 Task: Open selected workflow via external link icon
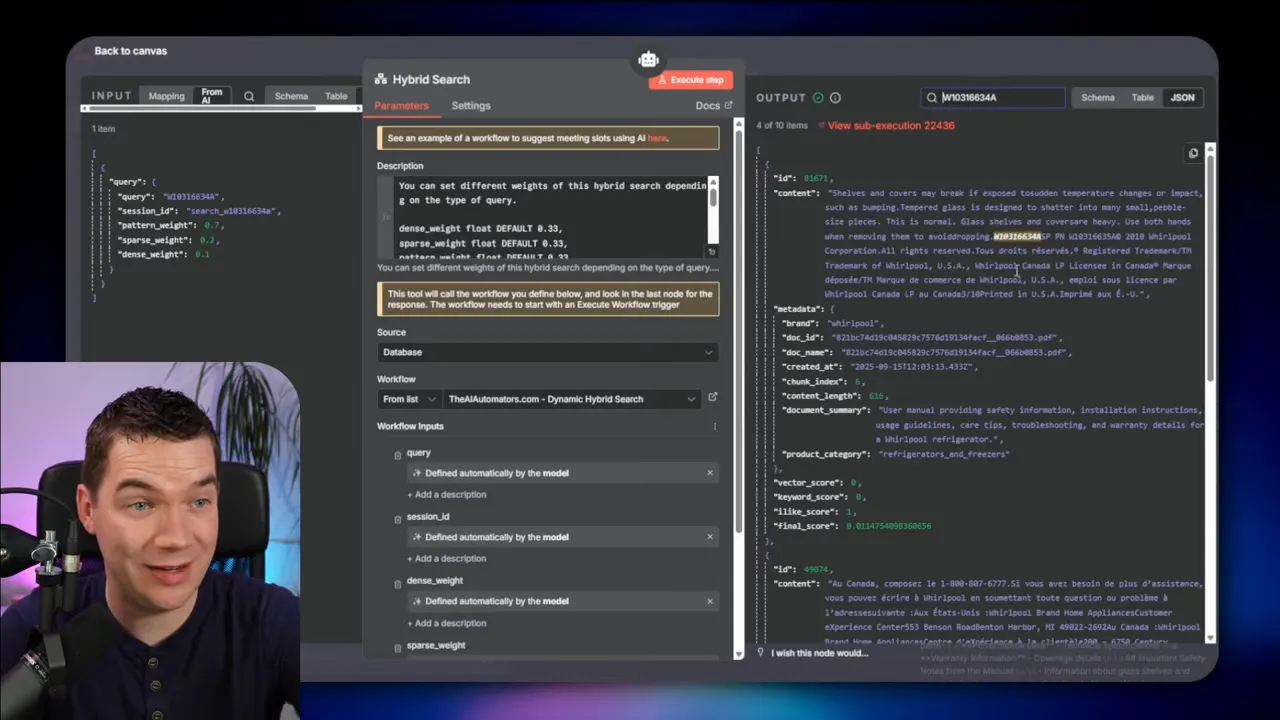click(x=713, y=398)
